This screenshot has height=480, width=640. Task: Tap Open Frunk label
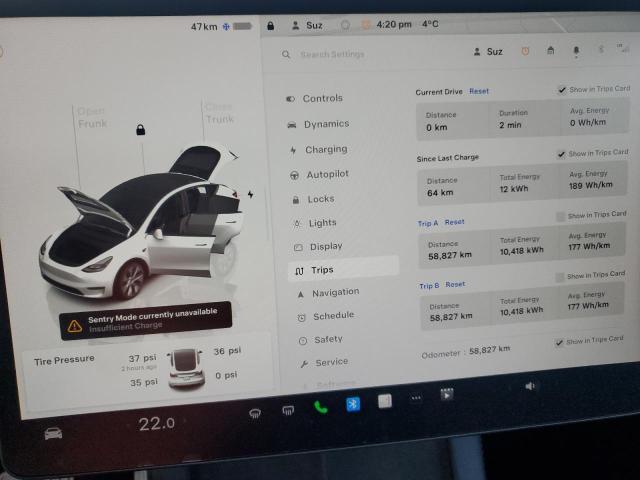click(92, 117)
